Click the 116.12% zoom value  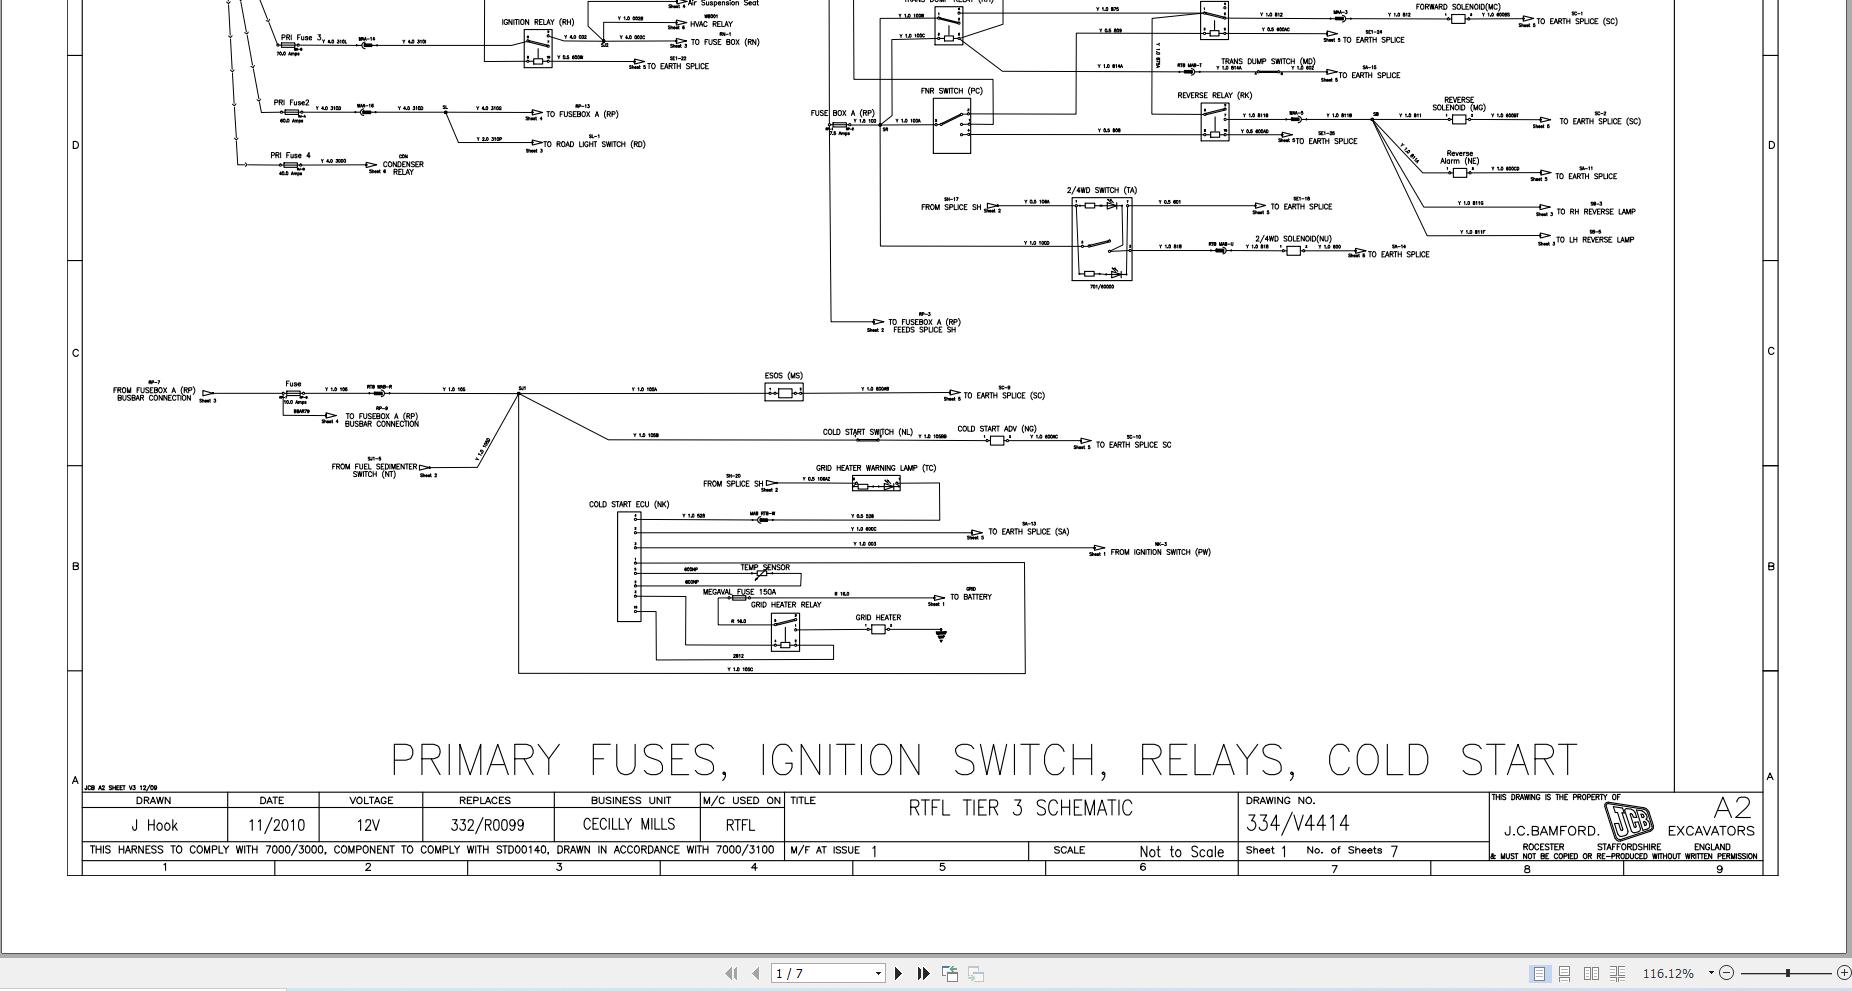pyautogui.click(x=1667, y=972)
